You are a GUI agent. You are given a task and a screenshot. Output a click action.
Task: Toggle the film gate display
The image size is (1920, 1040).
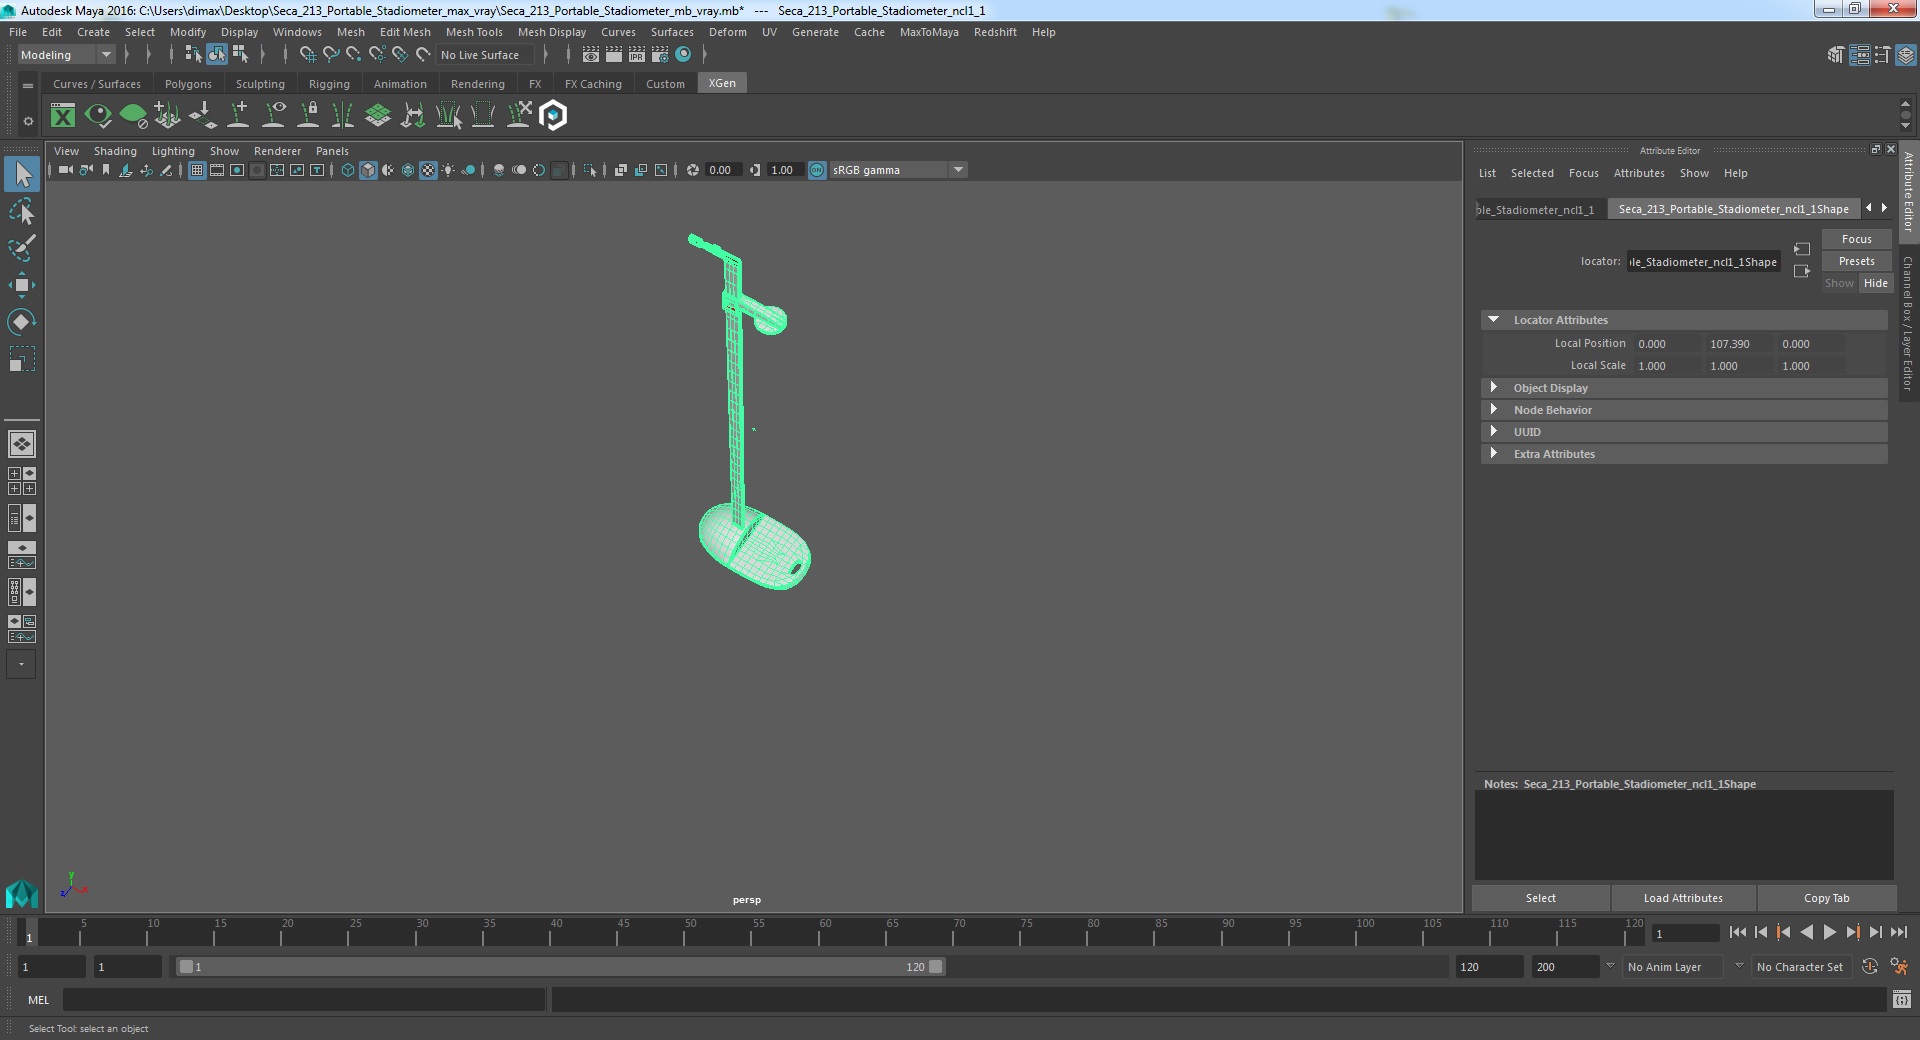tap(217, 170)
